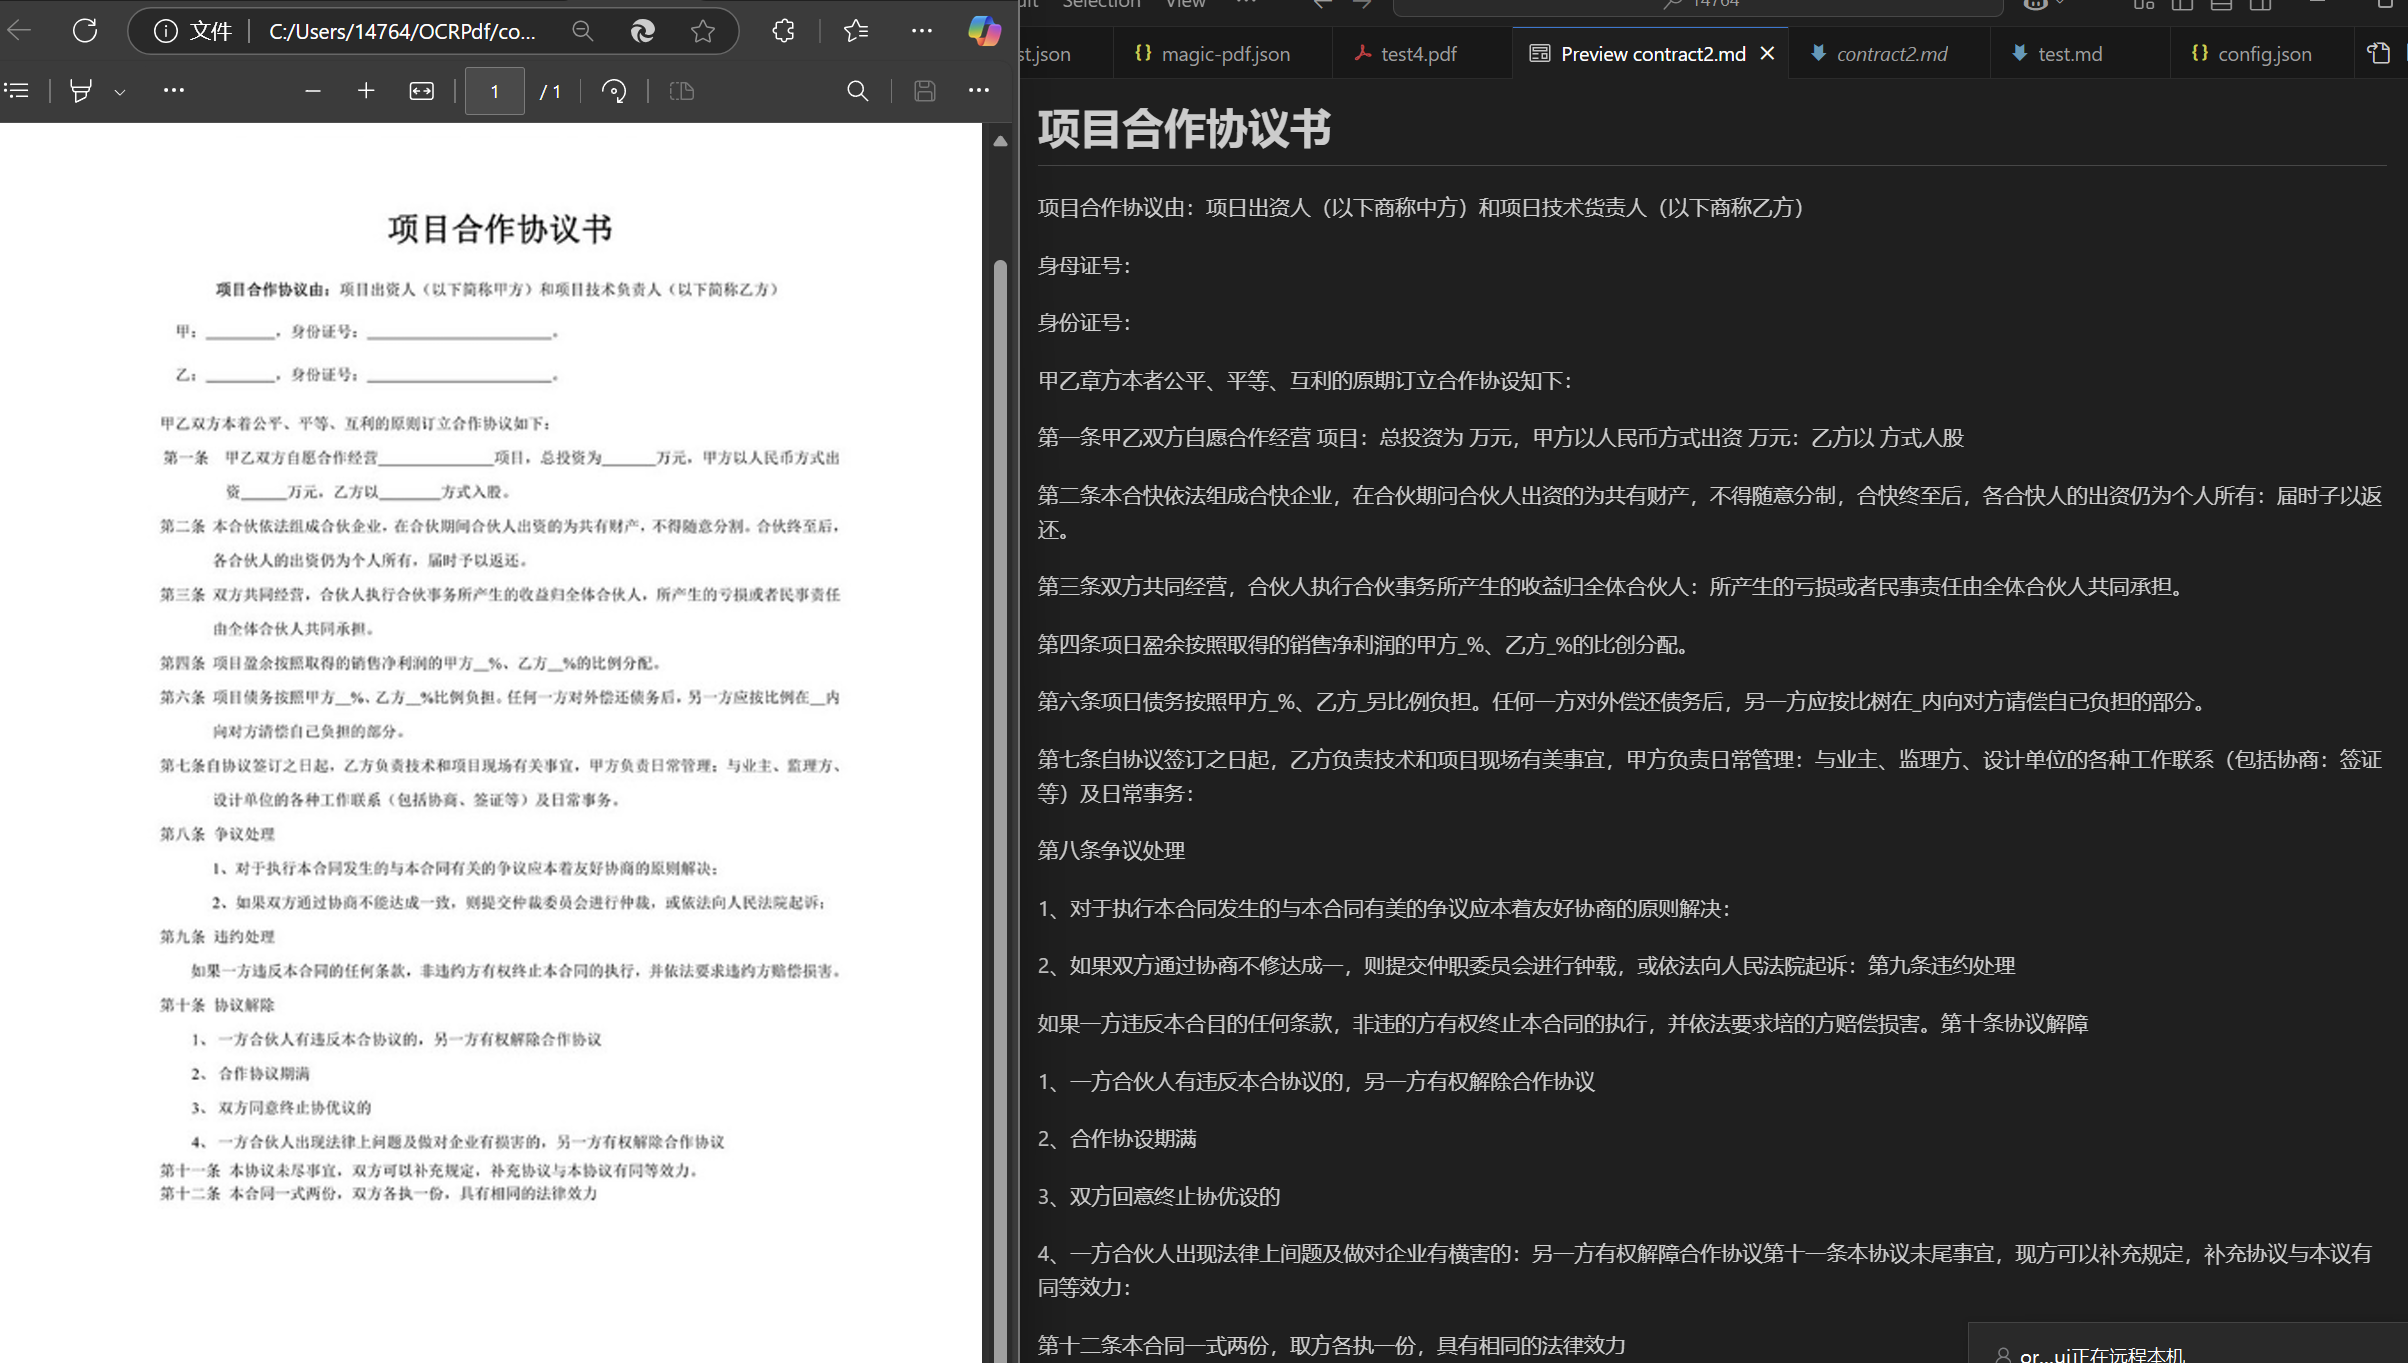Screen dimensions: 2408x1363
Task: Rotate the PDF page
Action: coord(613,91)
